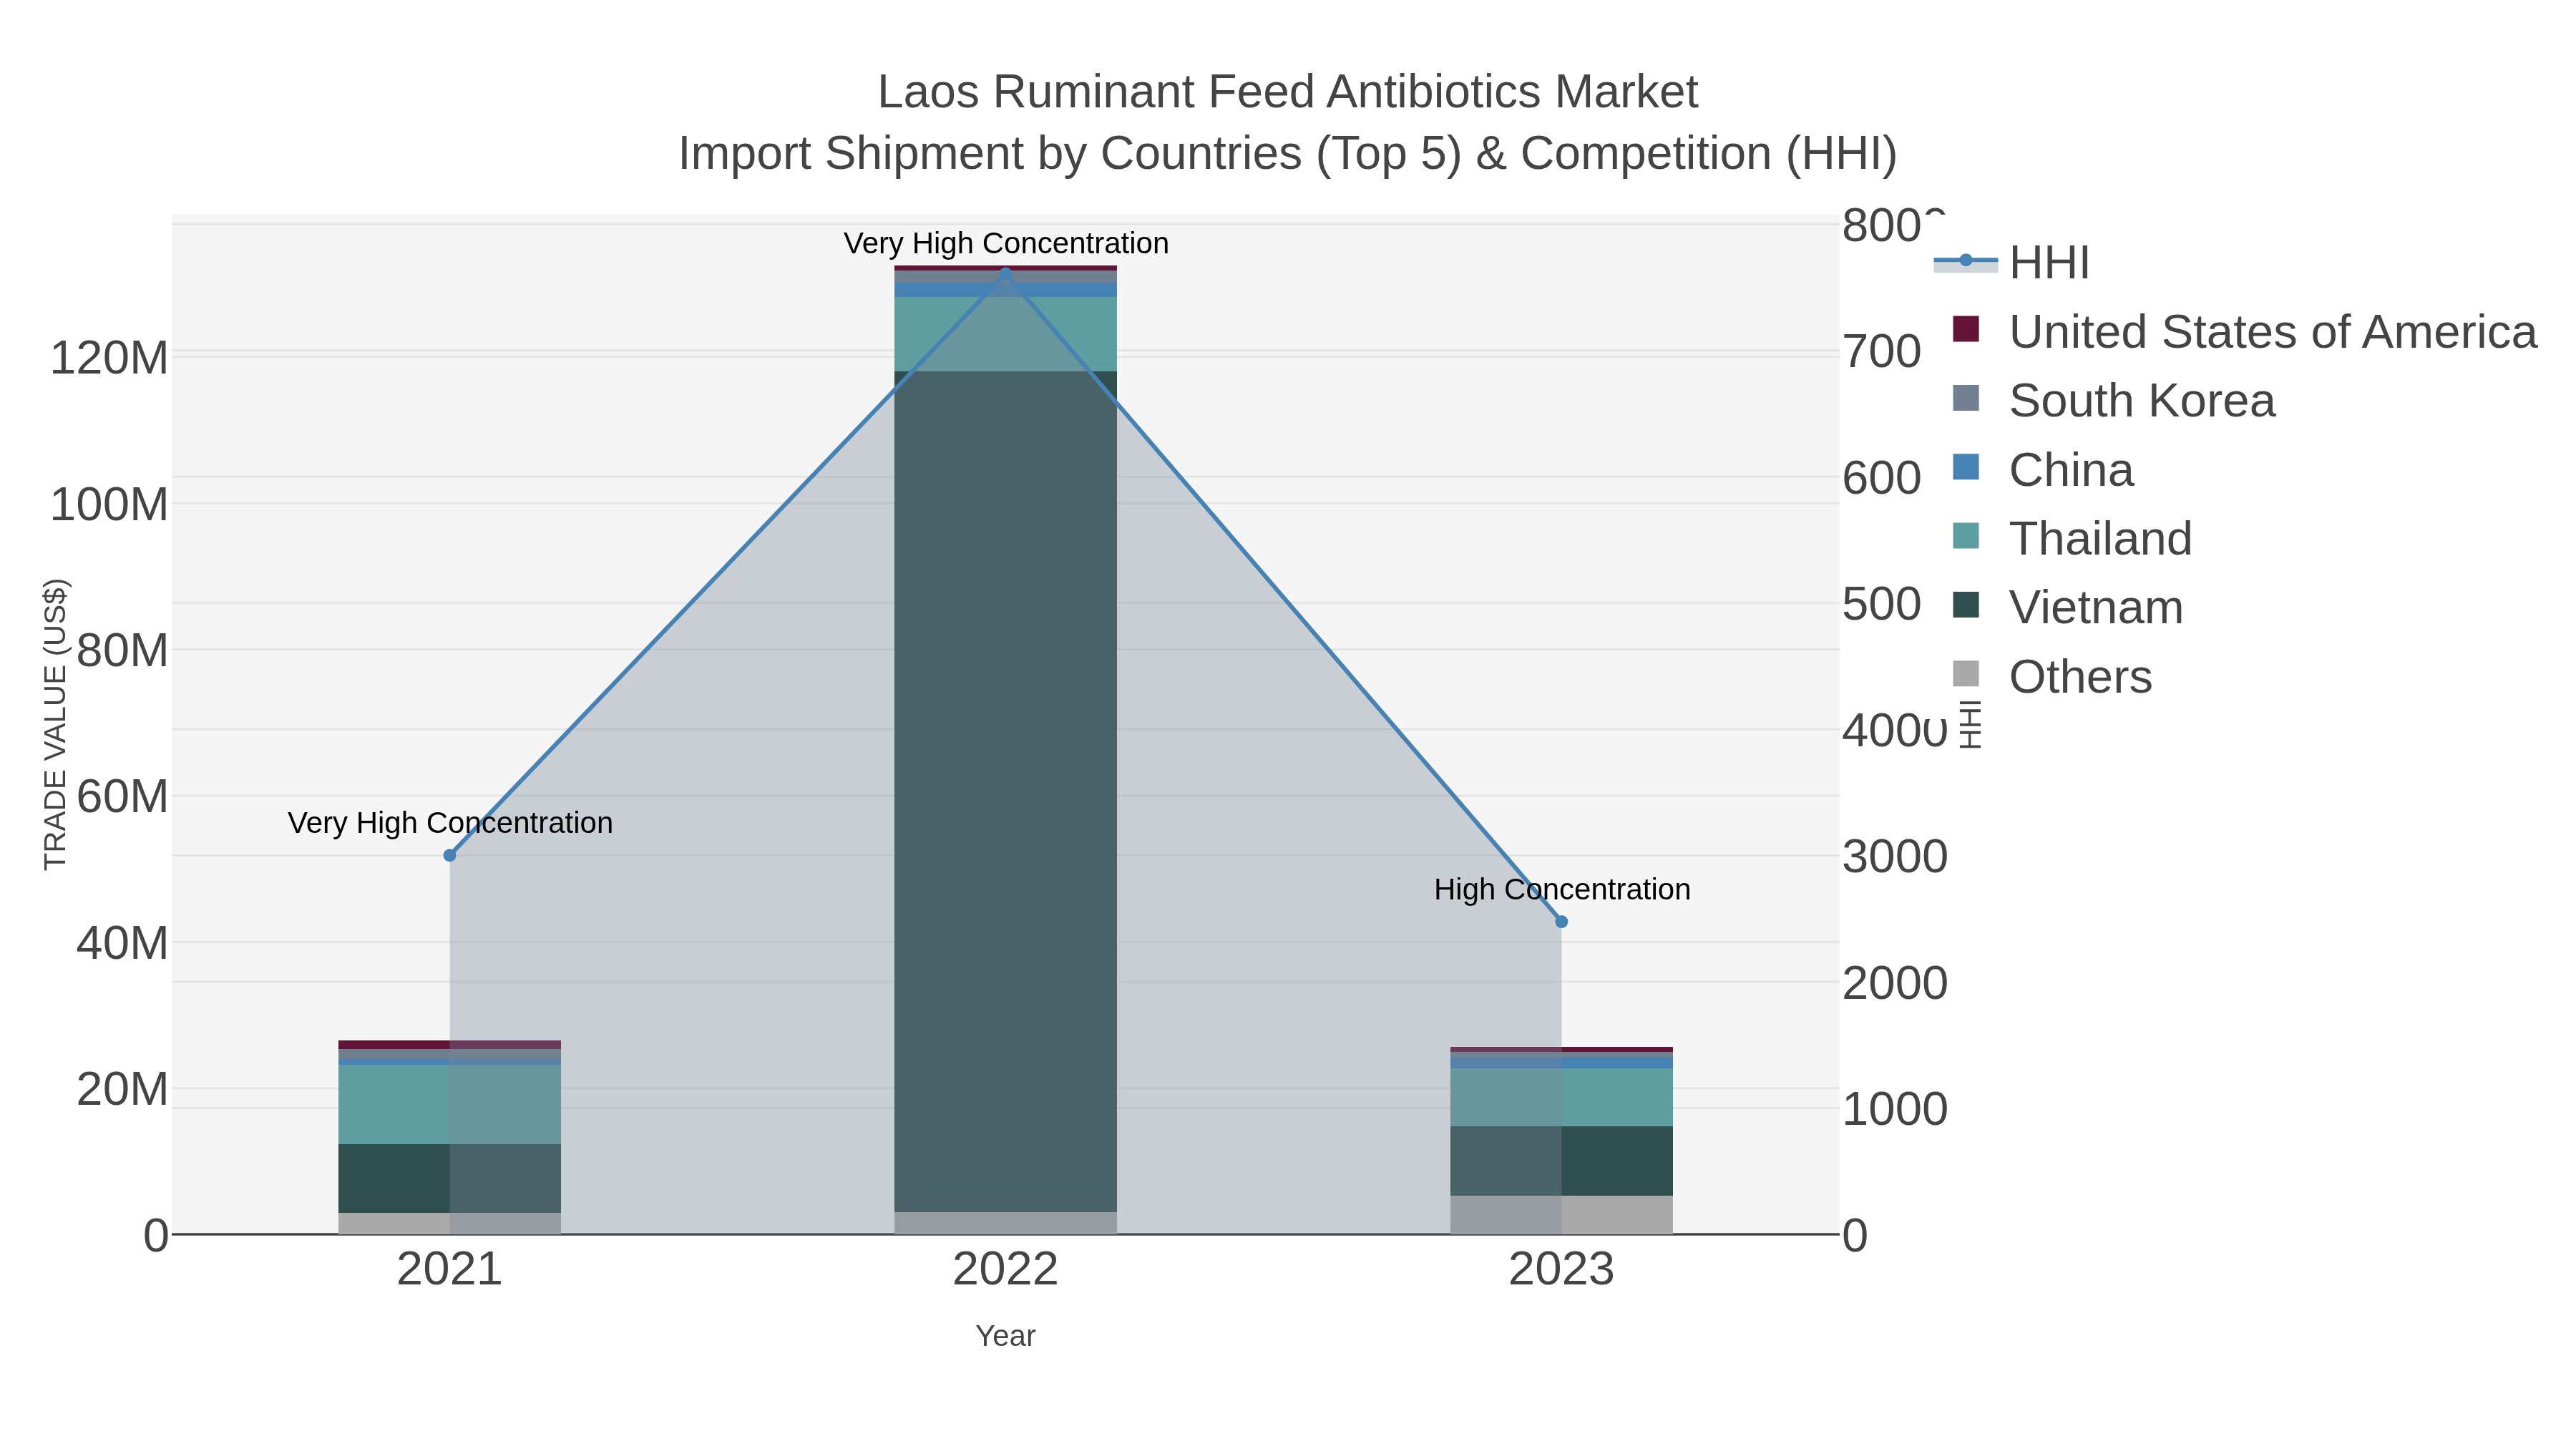The height and width of the screenshot is (1449, 2576).
Task: Click the 2000 HHI axis tick label
Action: pos(1895,983)
